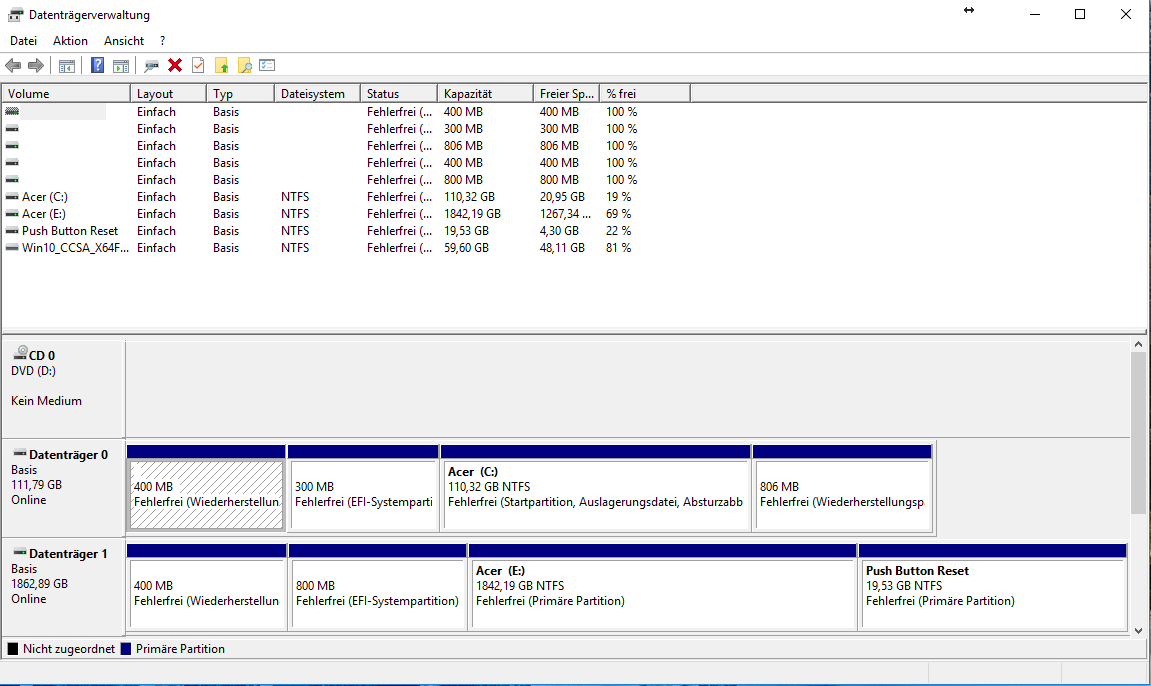The image size is (1151, 686).
Task: Click the Datenträger 1 disk icon
Action: [x=20, y=552]
